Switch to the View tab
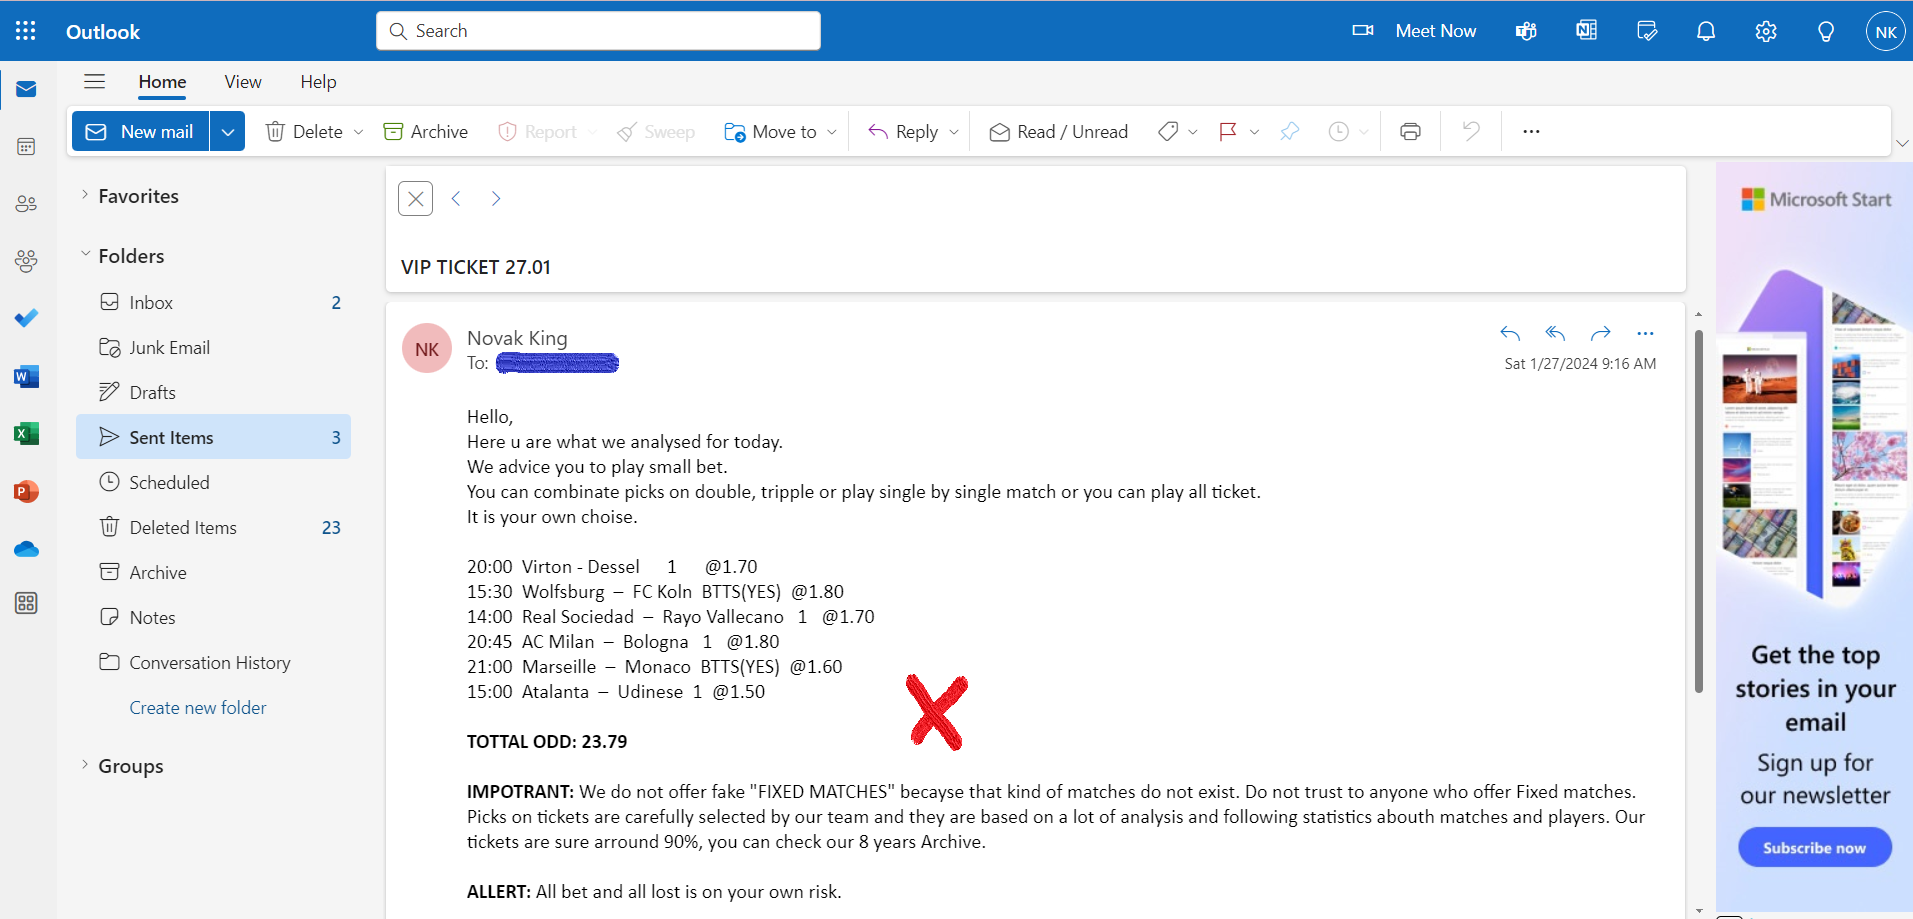Image resolution: width=1913 pixels, height=919 pixels. coord(243,82)
